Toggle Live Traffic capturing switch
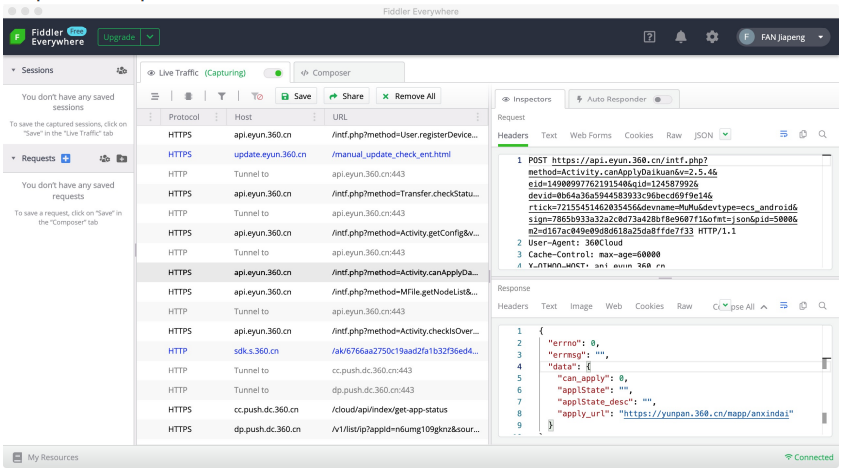The height and width of the screenshot is (472, 841). 271,73
